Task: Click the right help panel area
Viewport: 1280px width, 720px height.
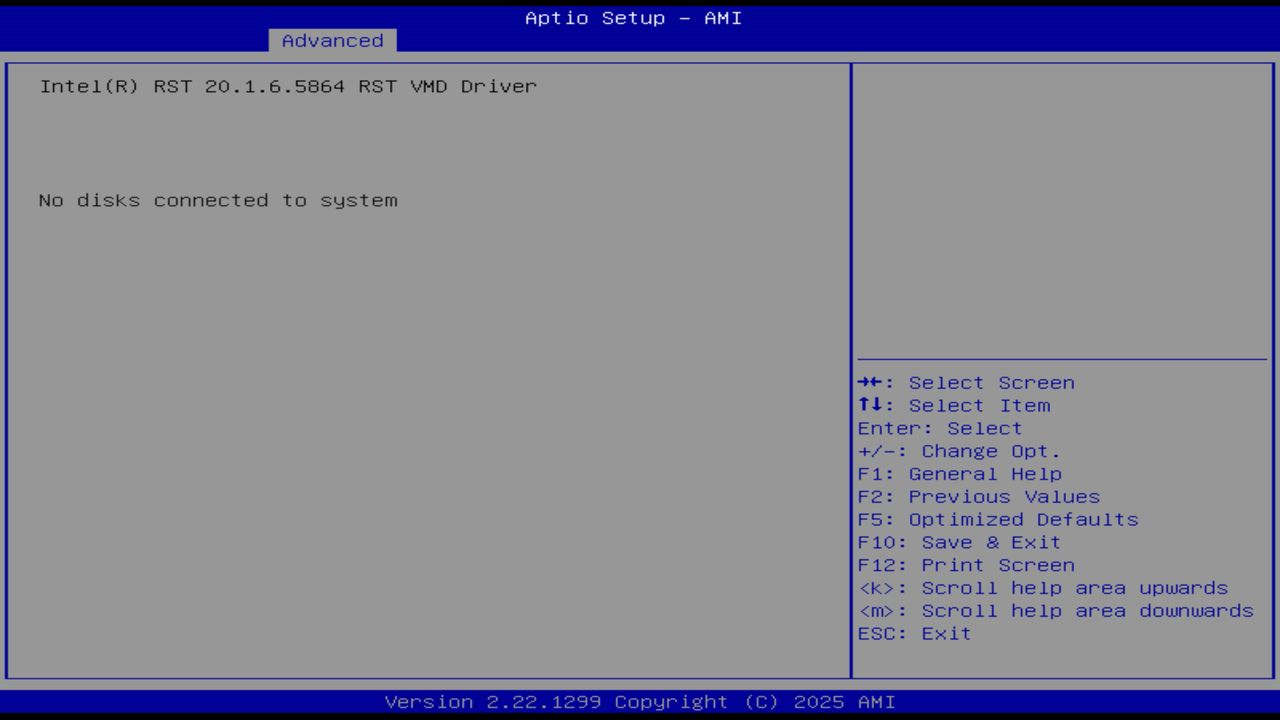Action: point(1062,200)
